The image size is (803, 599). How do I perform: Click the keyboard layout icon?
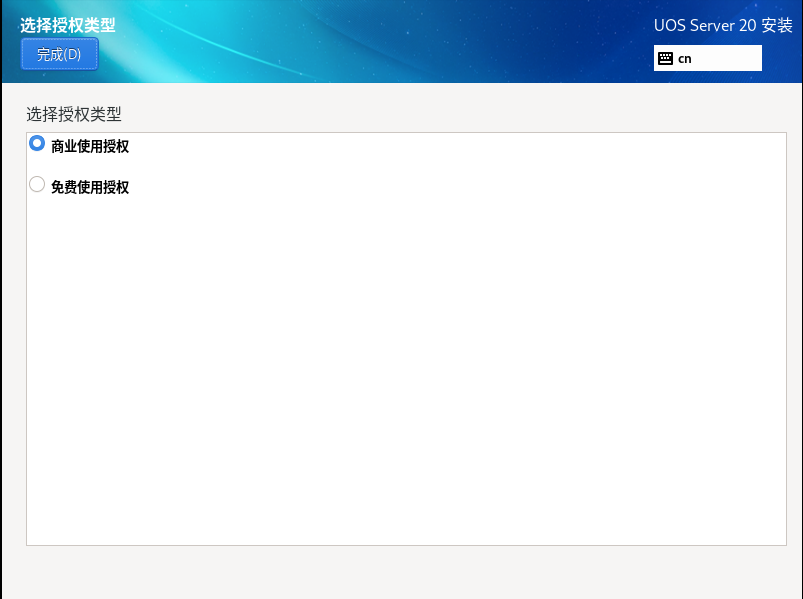665,58
